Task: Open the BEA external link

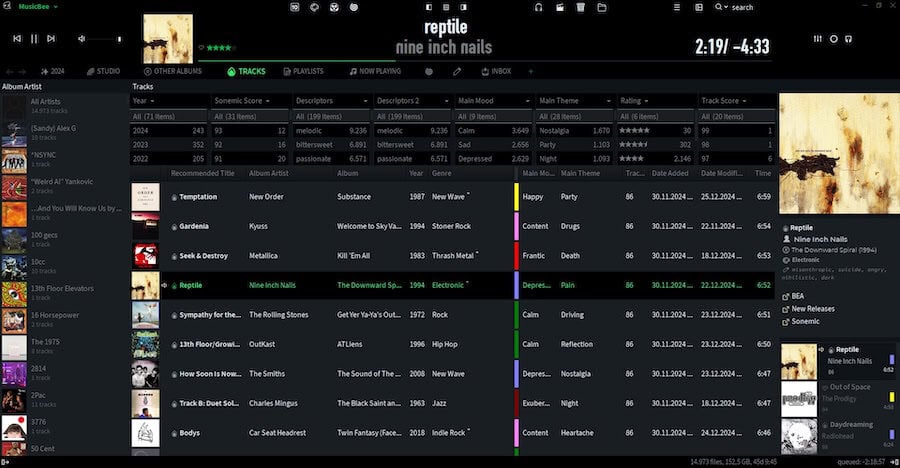Action: coord(793,296)
